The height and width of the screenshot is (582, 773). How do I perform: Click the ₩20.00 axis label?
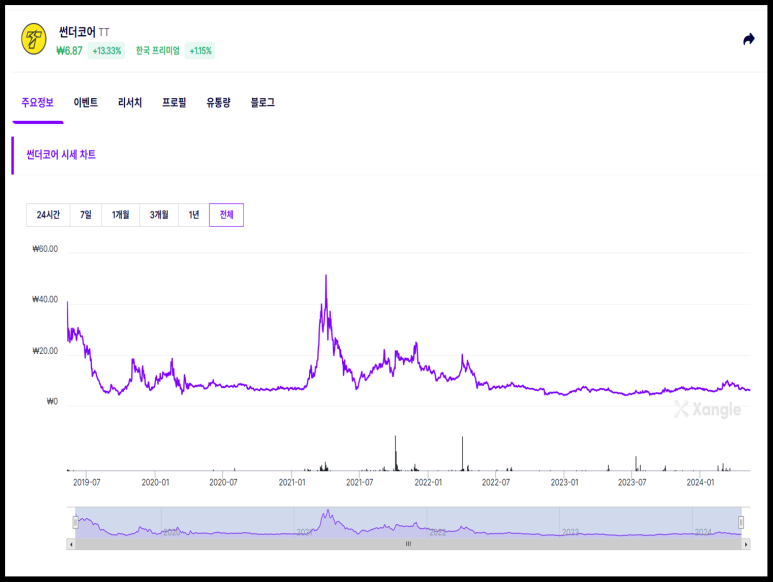tap(45, 351)
